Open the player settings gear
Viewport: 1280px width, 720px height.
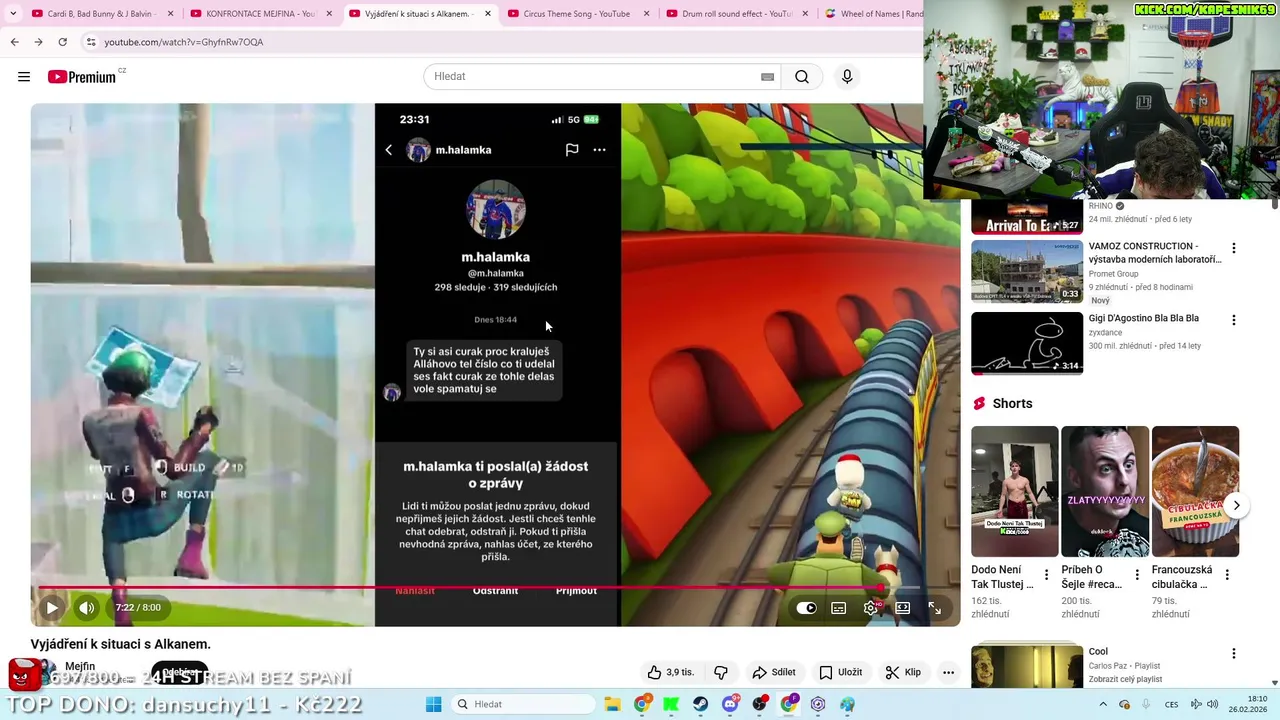(x=871, y=608)
